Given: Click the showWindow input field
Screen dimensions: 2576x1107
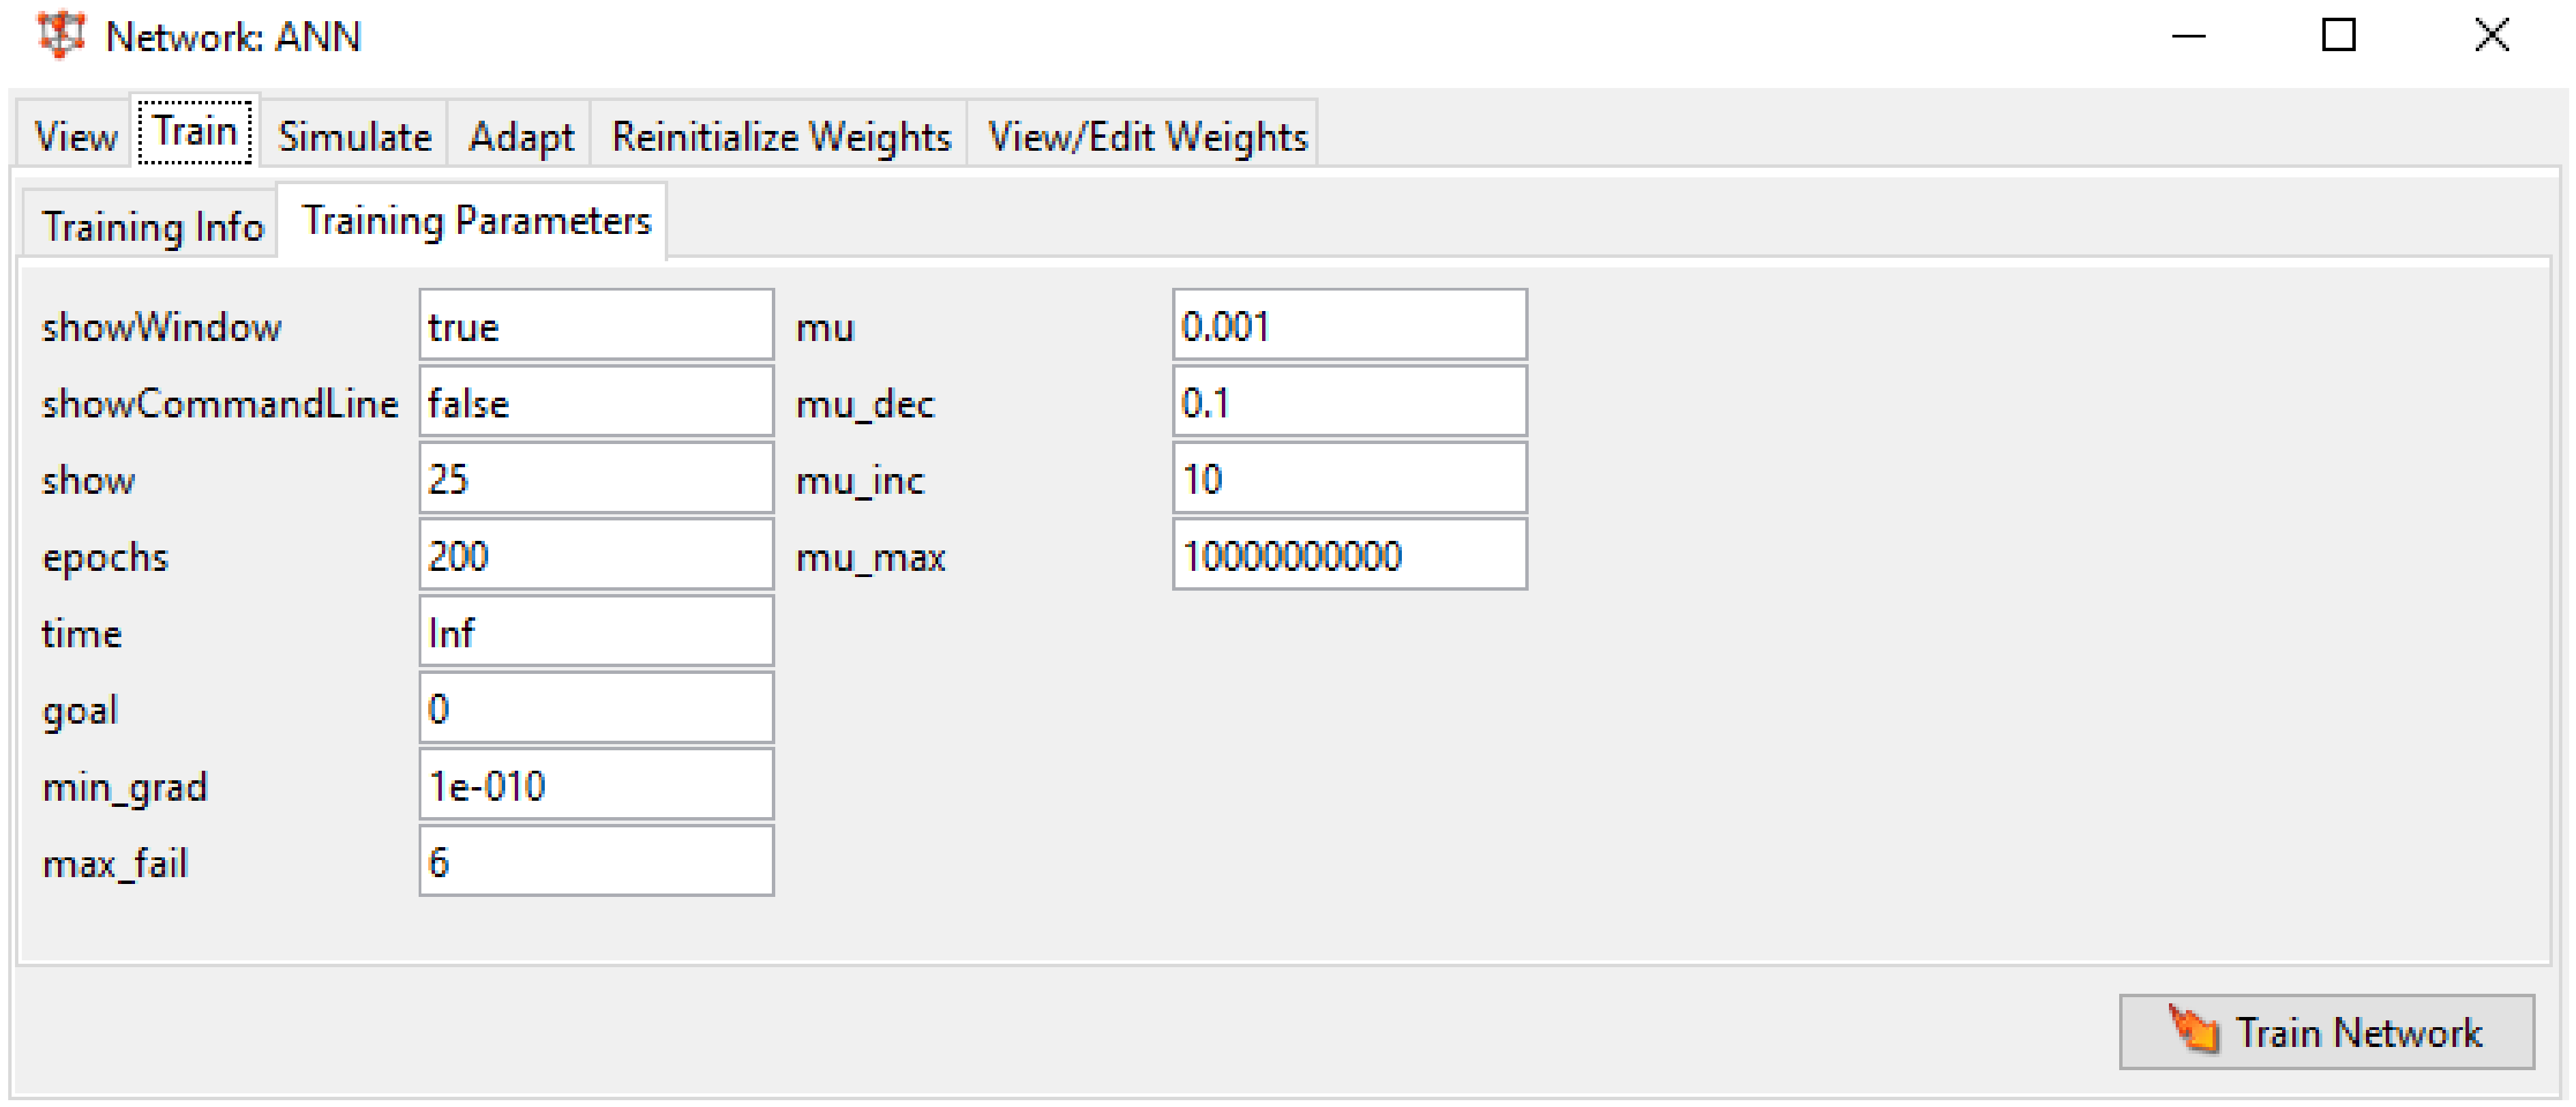Looking at the screenshot, I should (596, 326).
